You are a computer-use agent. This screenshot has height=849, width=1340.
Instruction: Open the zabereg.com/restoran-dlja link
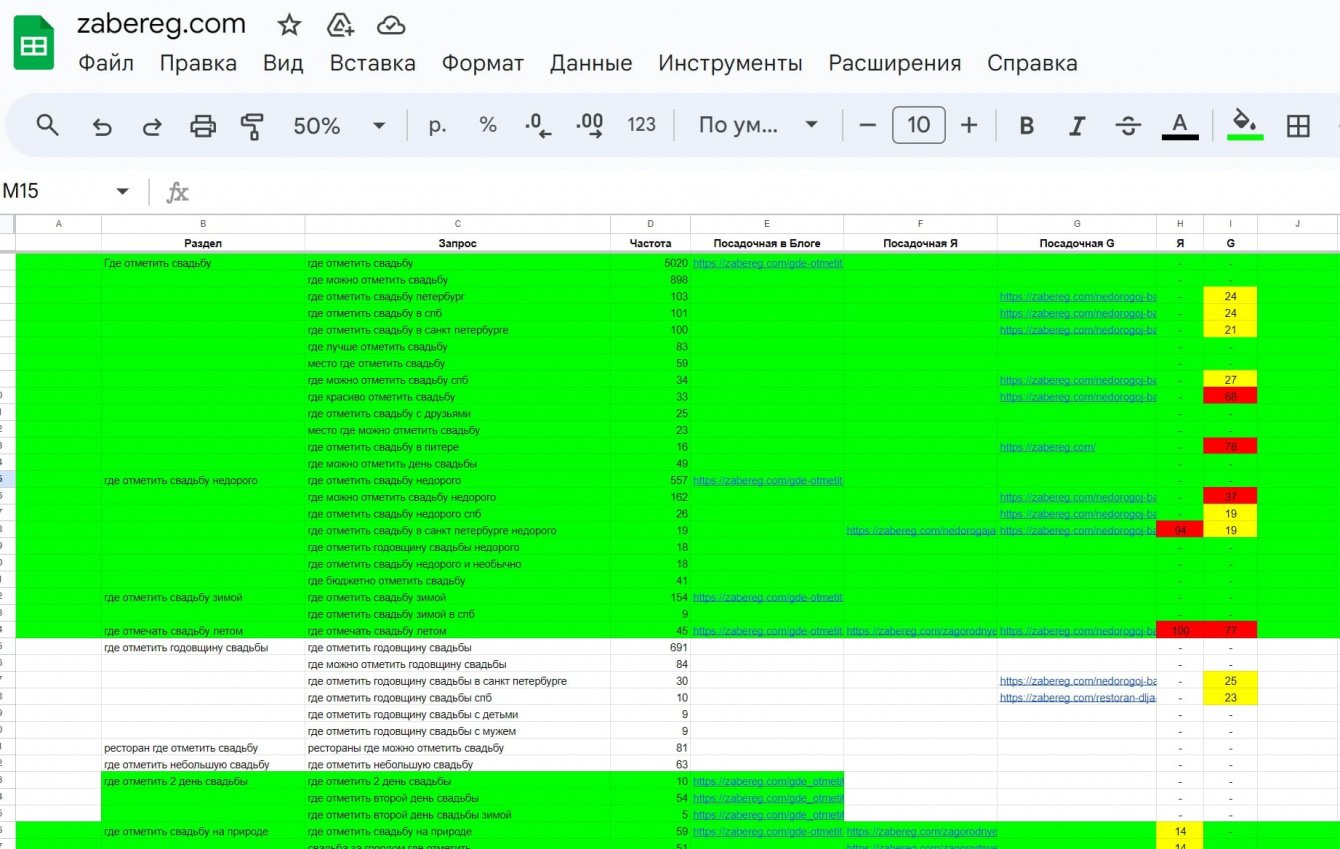(1078, 698)
